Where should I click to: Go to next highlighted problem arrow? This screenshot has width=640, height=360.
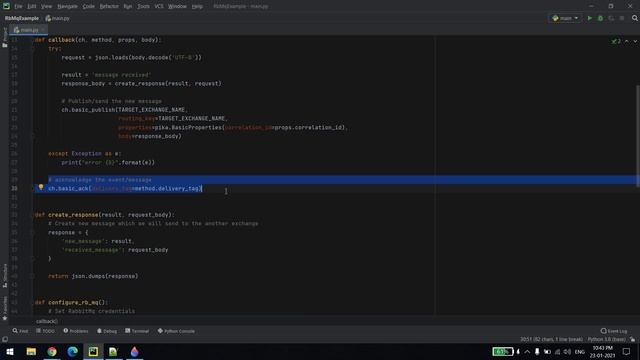[635, 41]
